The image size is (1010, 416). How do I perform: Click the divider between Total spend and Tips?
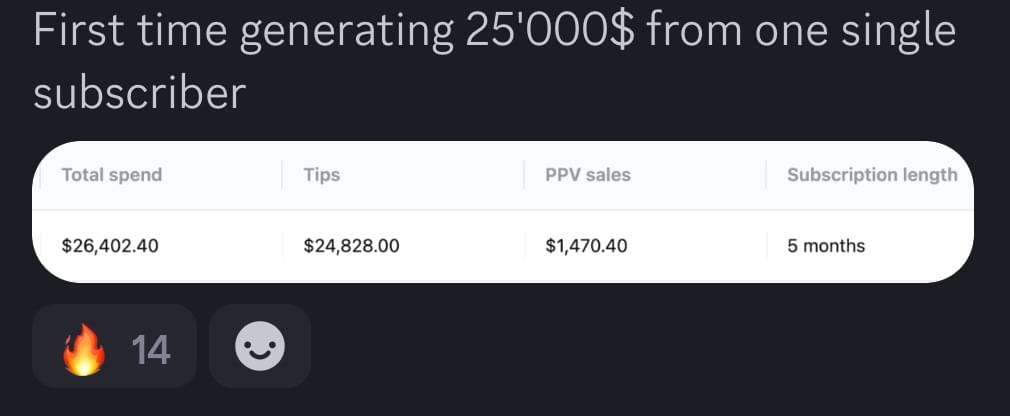click(282, 175)
